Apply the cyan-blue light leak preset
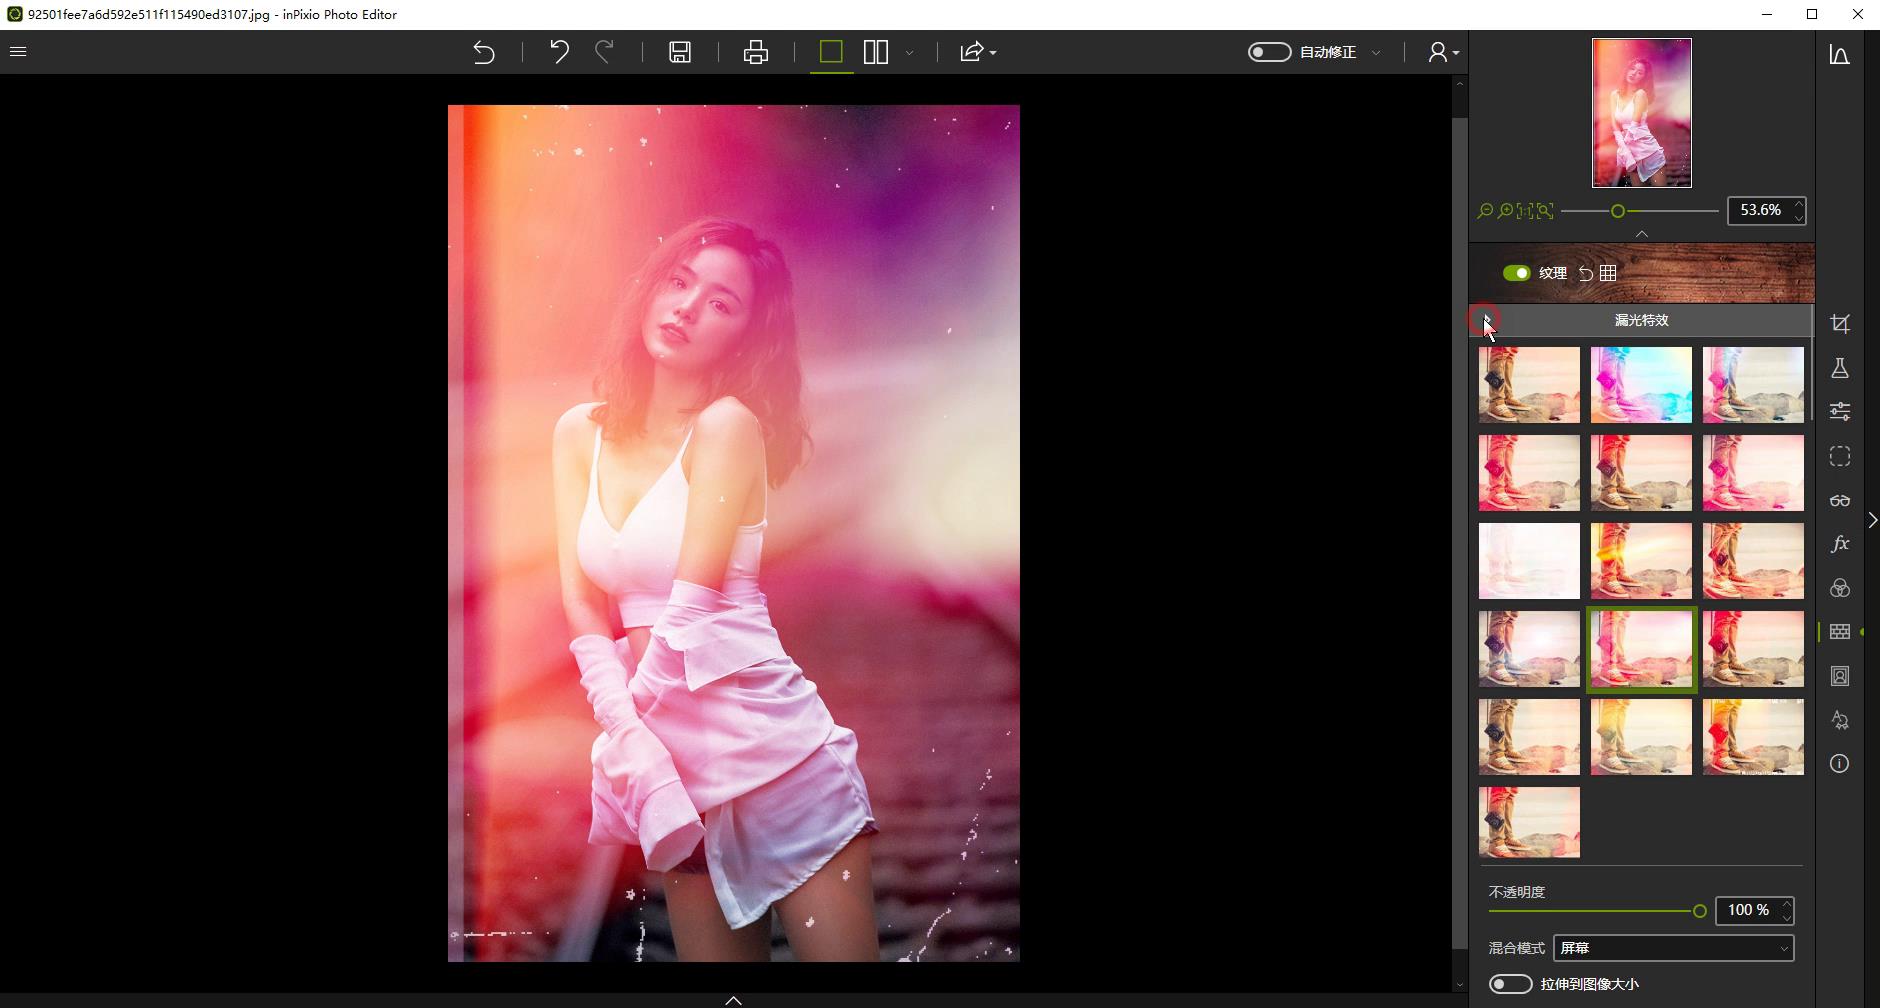Screen dimensions: 1880x1008 [1642, 385]
